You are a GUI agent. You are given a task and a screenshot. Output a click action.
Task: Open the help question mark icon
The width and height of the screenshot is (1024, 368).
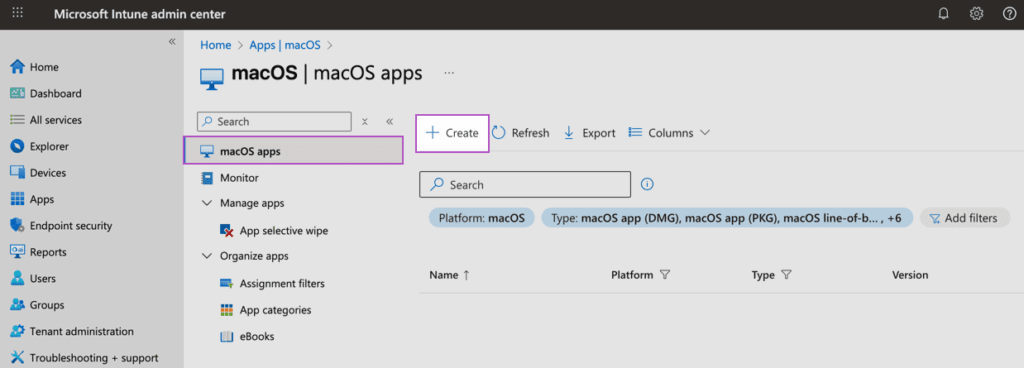click(x=1009, y=14)
